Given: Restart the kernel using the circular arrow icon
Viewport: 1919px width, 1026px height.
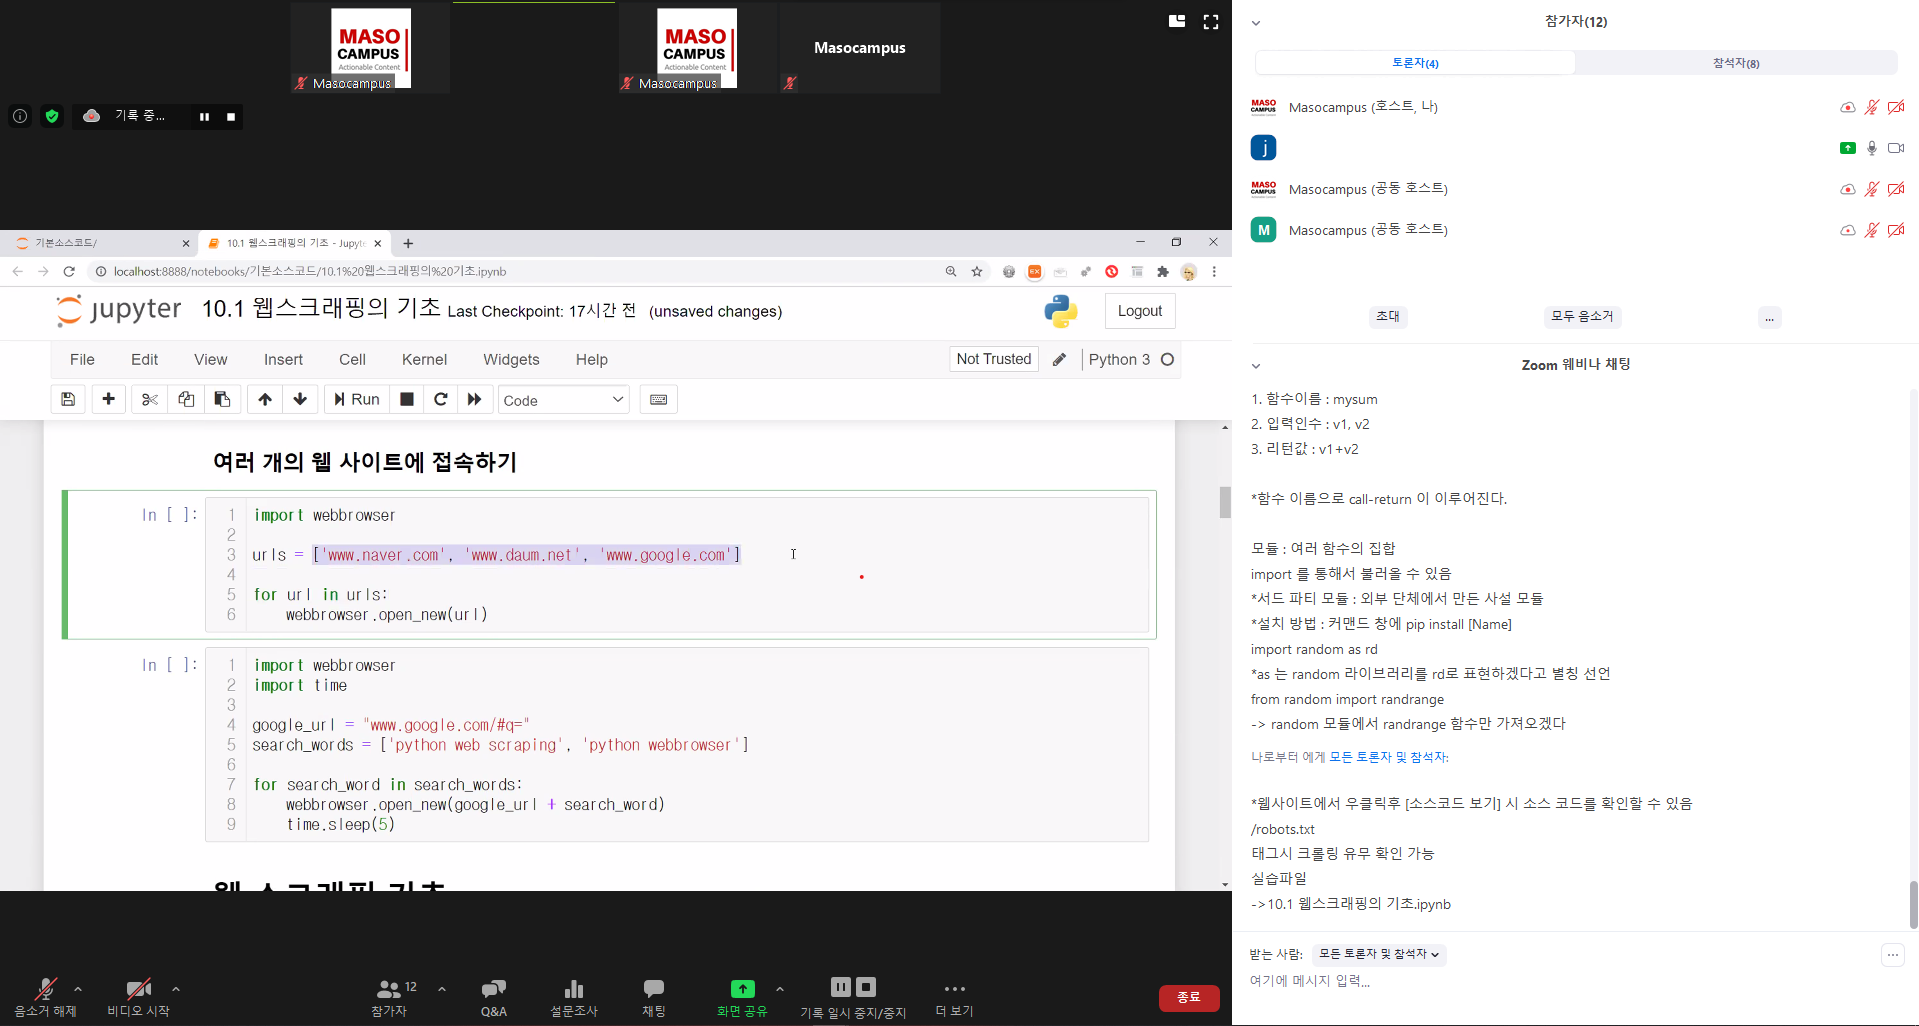Looking at the screenshot, I should tap(440, 400).
